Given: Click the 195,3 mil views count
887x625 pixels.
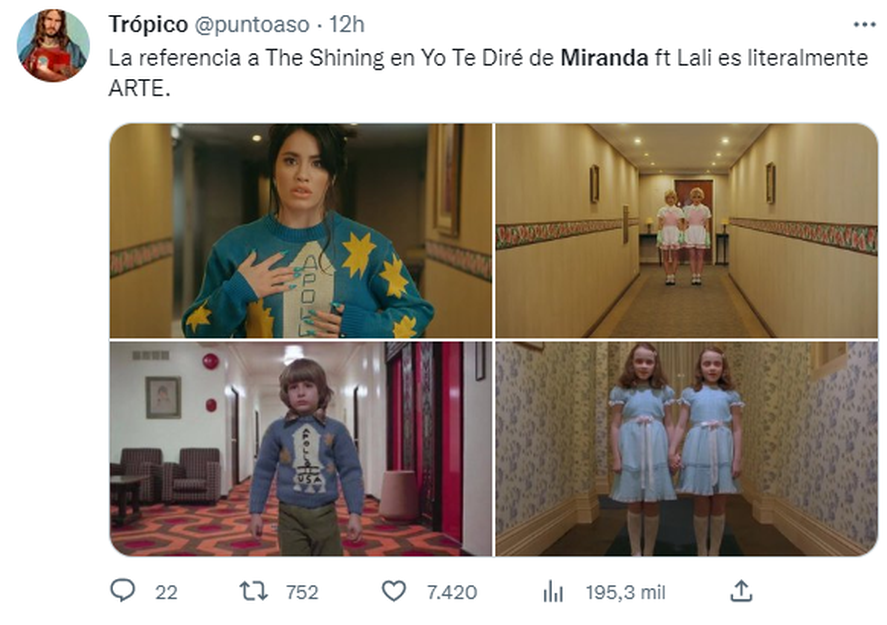Looking at the screenshot, I should pos(625,593).
